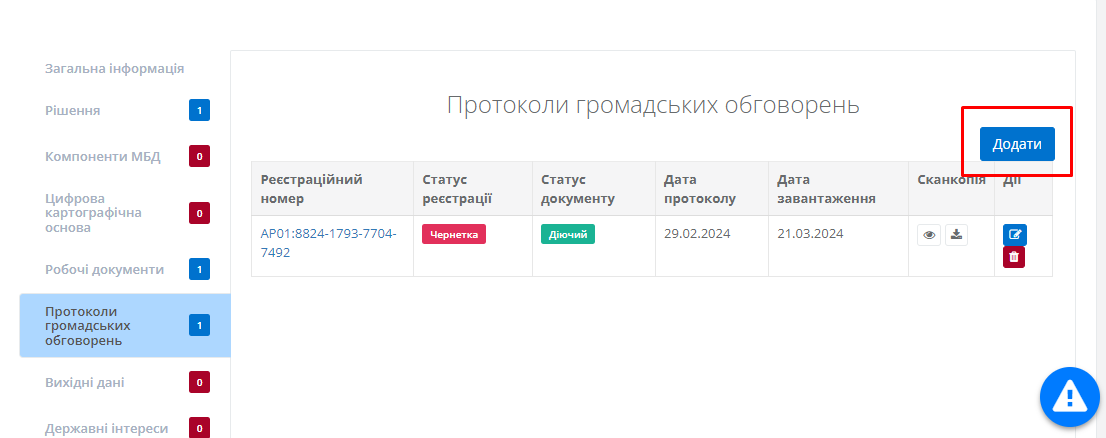This screenshot has width=1106, height=438.
Task: Click the Рішення count badge
Action: 199,110
